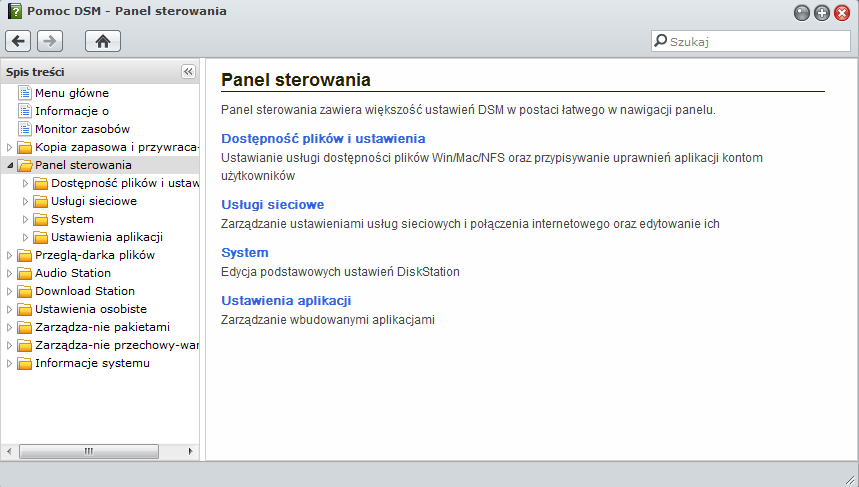
Task: Select Download Station tree item
Action: [85, 291]
